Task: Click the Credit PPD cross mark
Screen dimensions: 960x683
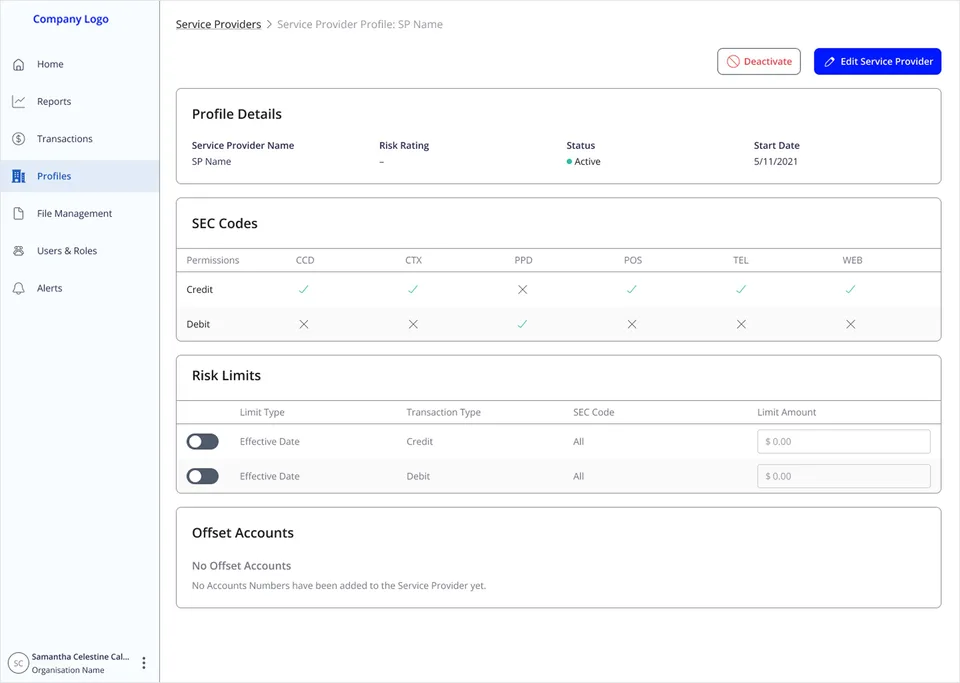Action: (x=522, y=289)
